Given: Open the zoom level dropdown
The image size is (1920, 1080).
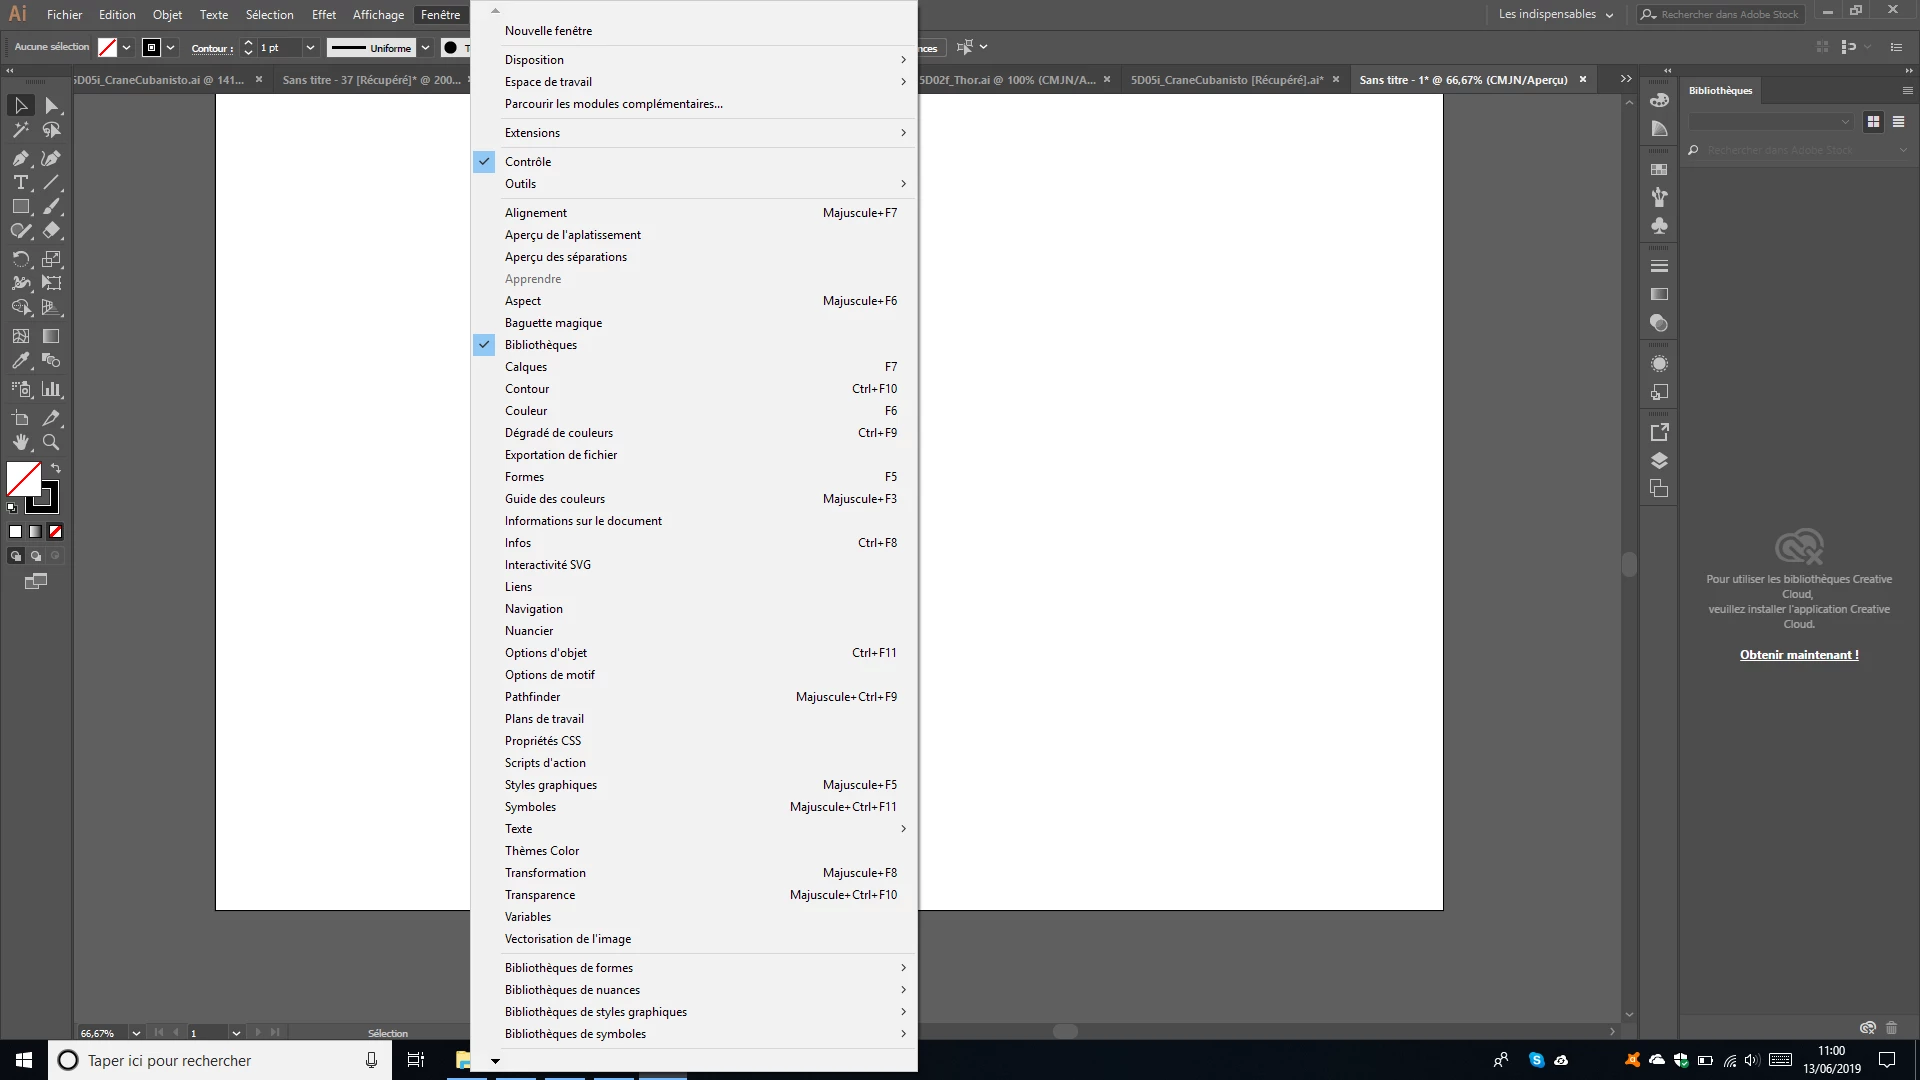Looking at the screenshot, I should point(135,1033).
